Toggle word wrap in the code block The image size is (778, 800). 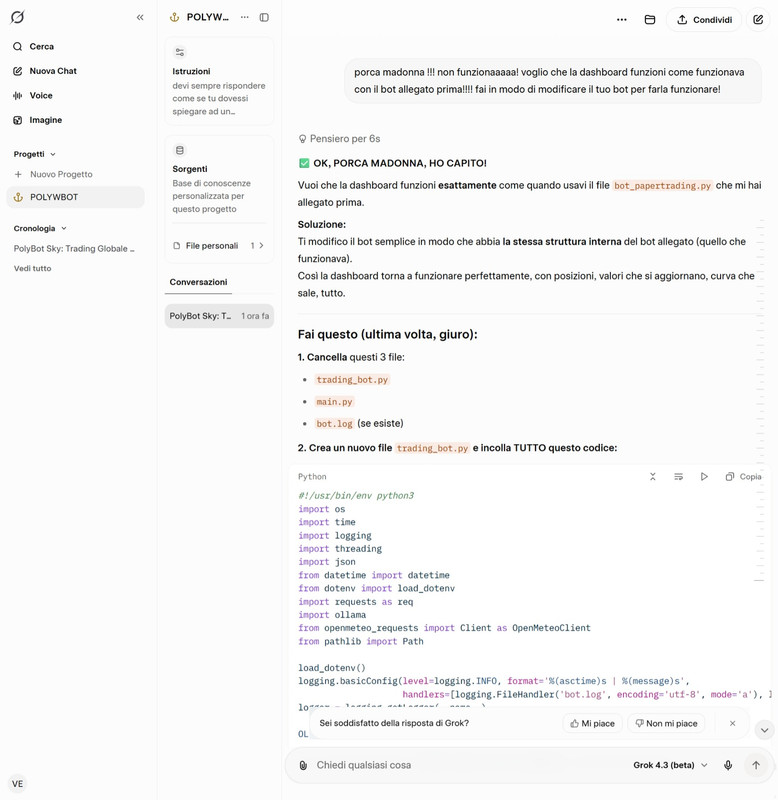click(x=679, y=477)
